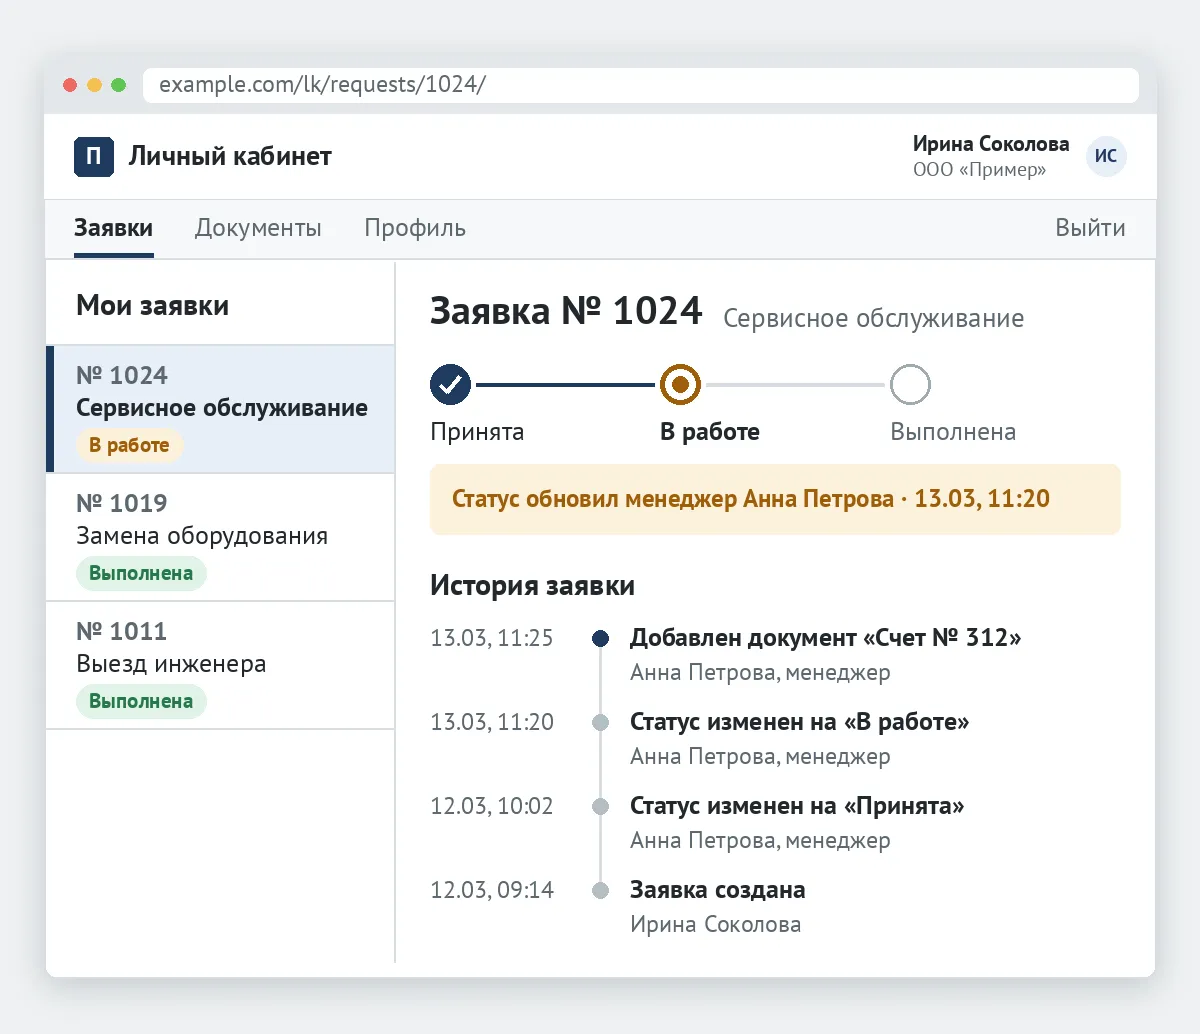
Task: Click the author «Ирина Соколова» under «Заявка создана»
Action: (x=716, y=924)
